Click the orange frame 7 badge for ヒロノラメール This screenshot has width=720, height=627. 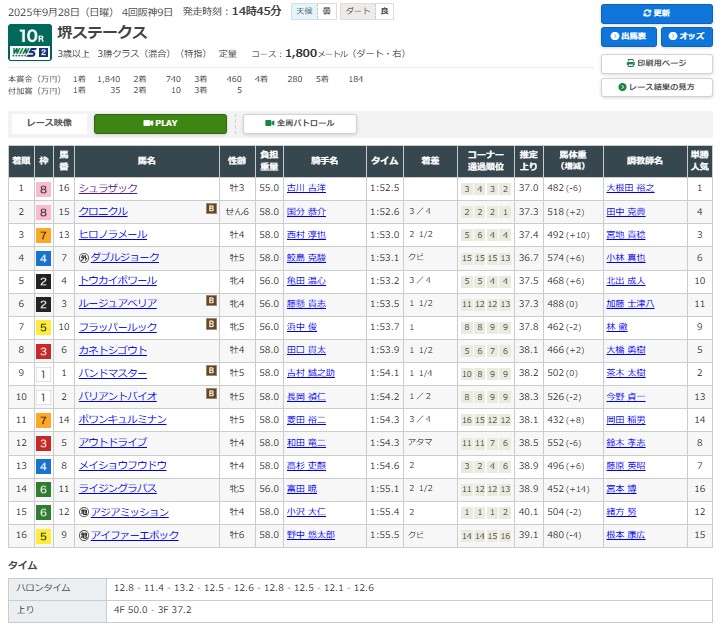43,235
